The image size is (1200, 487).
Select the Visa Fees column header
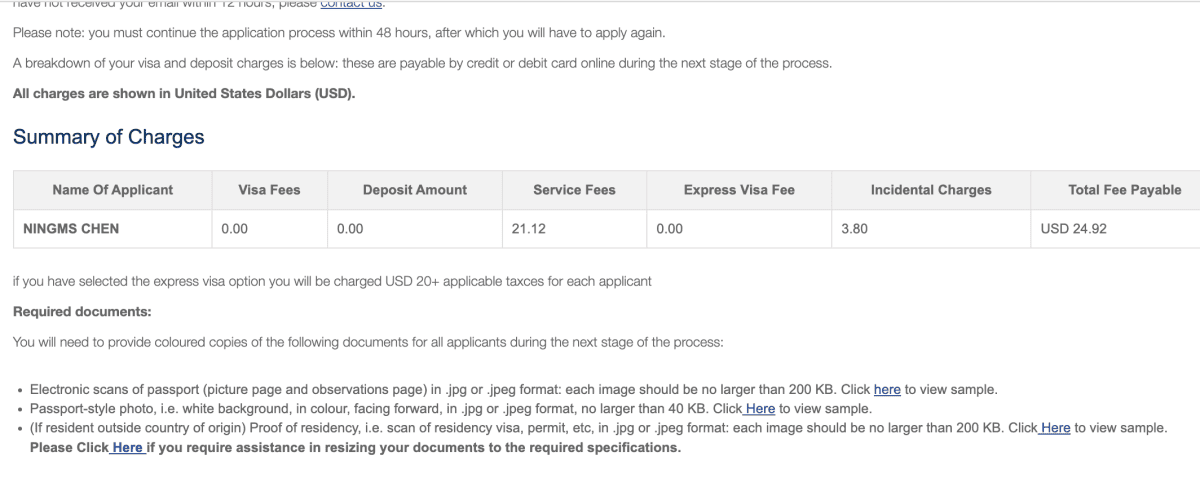(270, 189)
